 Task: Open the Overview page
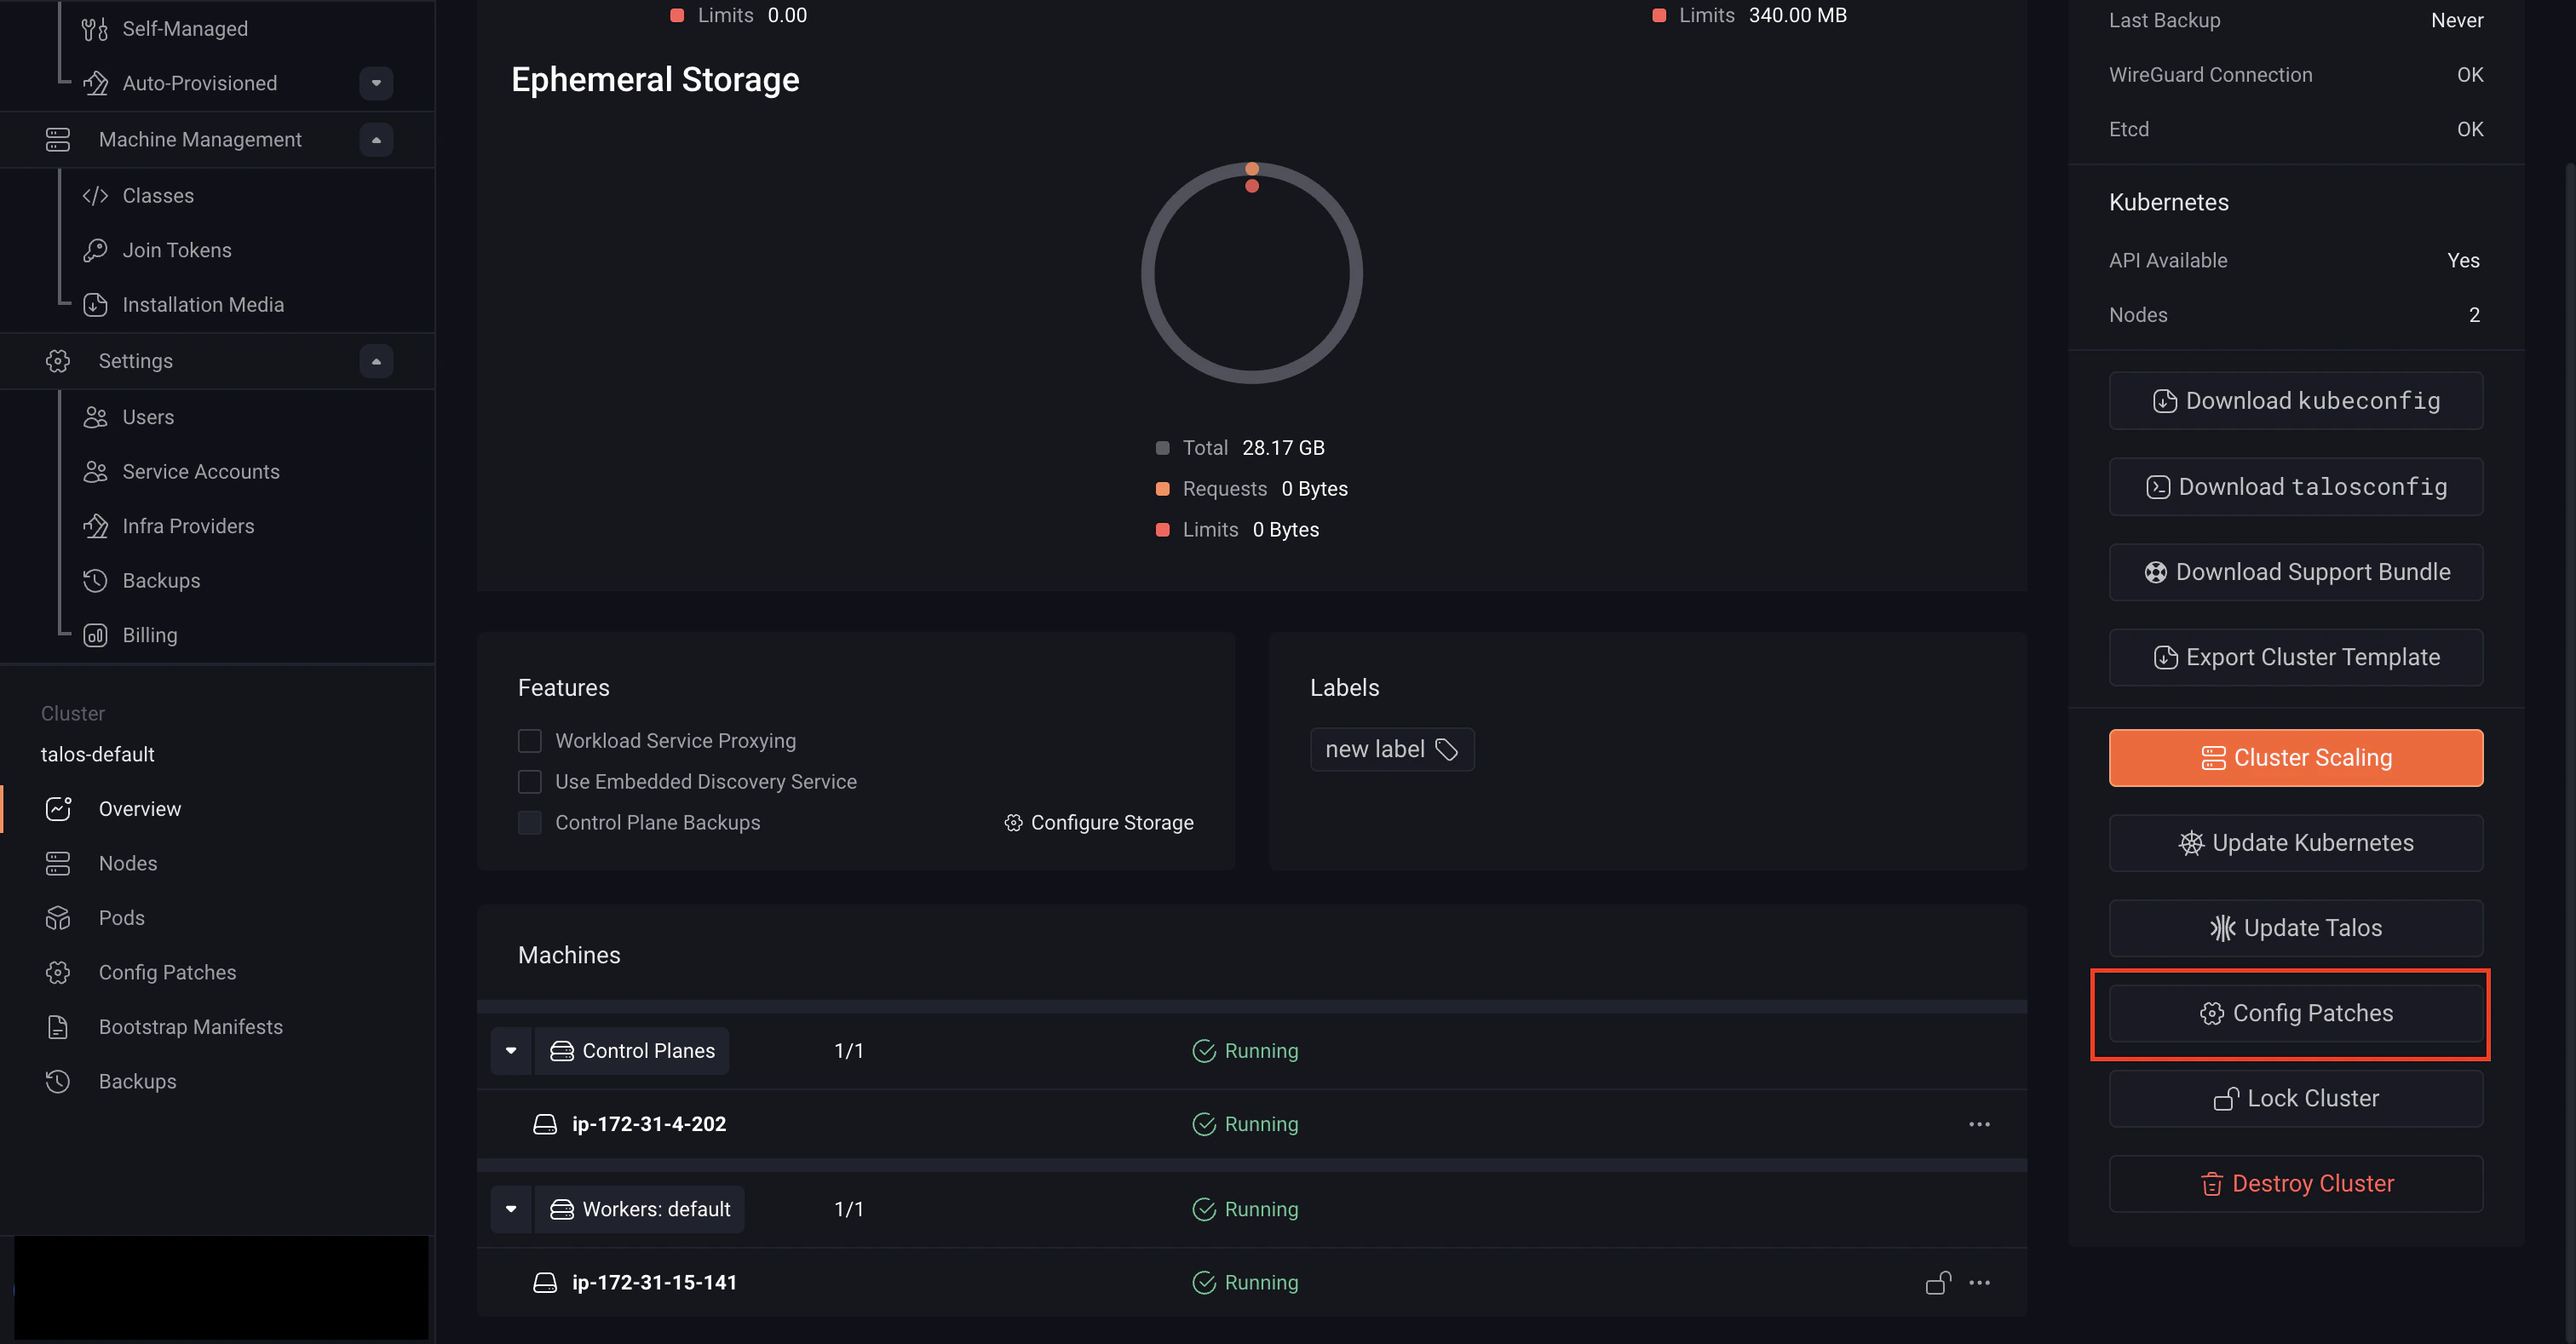(x=140, y=808)
